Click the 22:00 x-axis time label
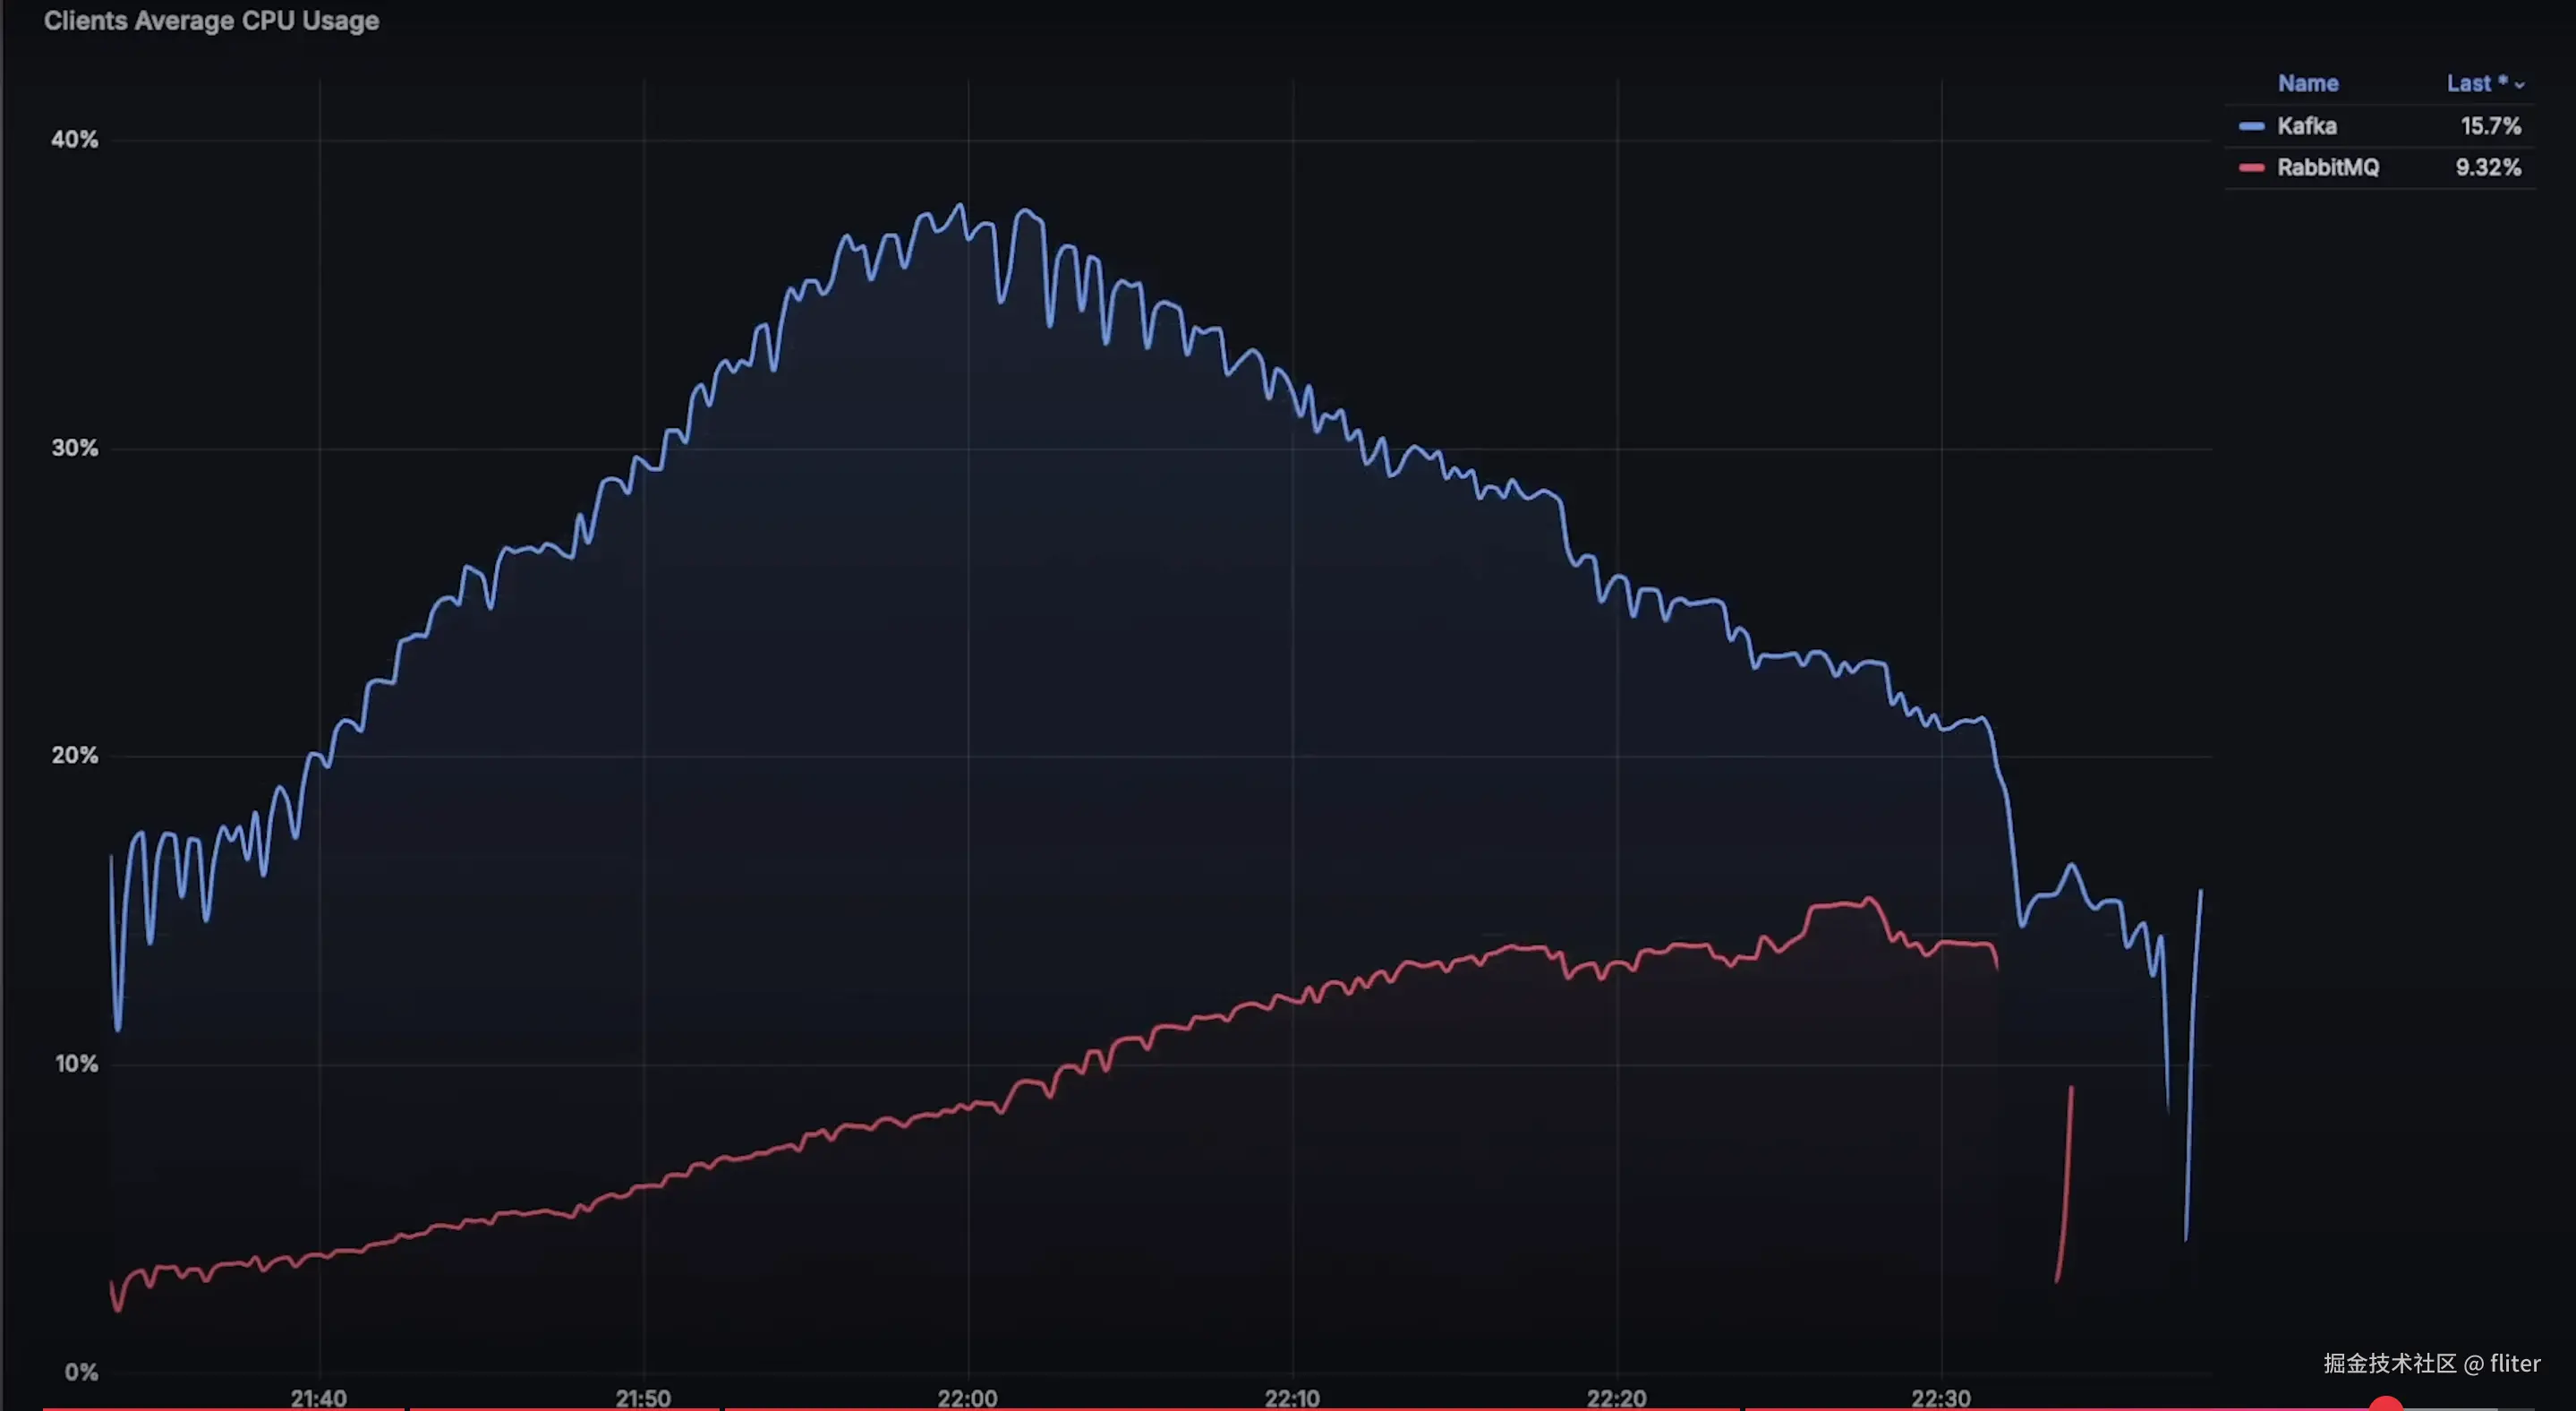Image resolution: width=2576 pixels, height=1411 pixels. 967,1397
